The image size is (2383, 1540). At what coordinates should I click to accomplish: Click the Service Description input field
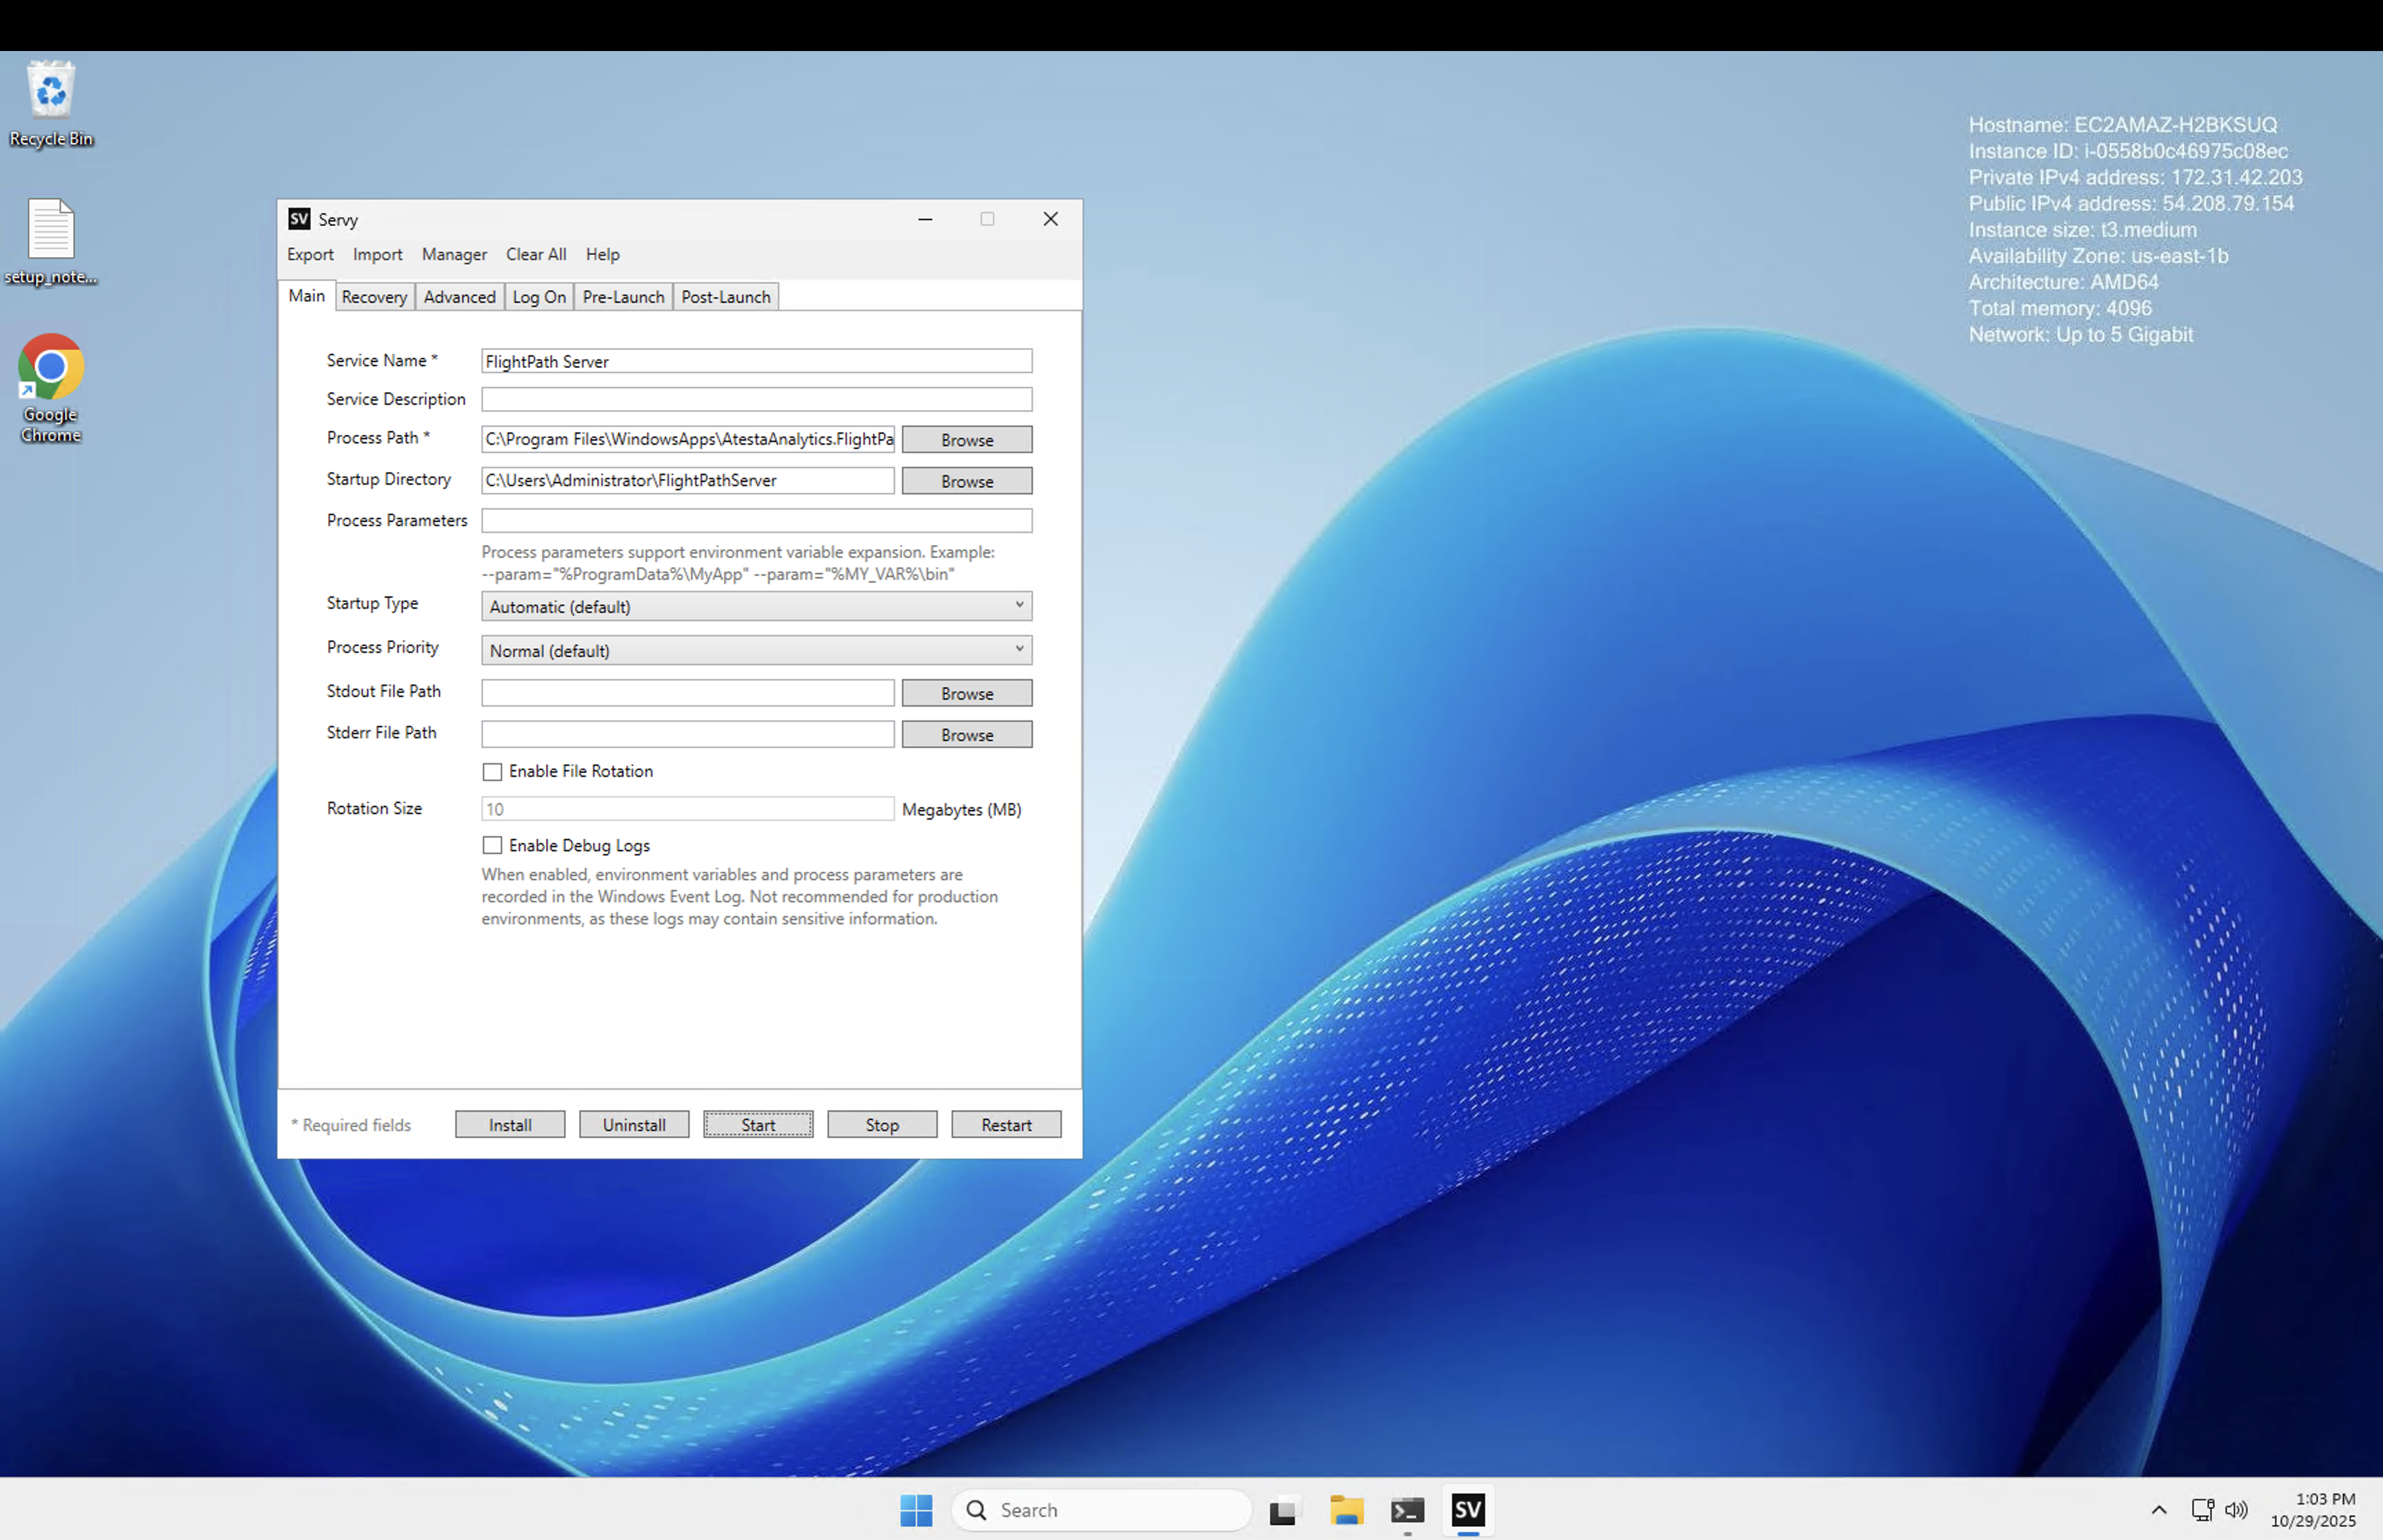pos(756,399)
